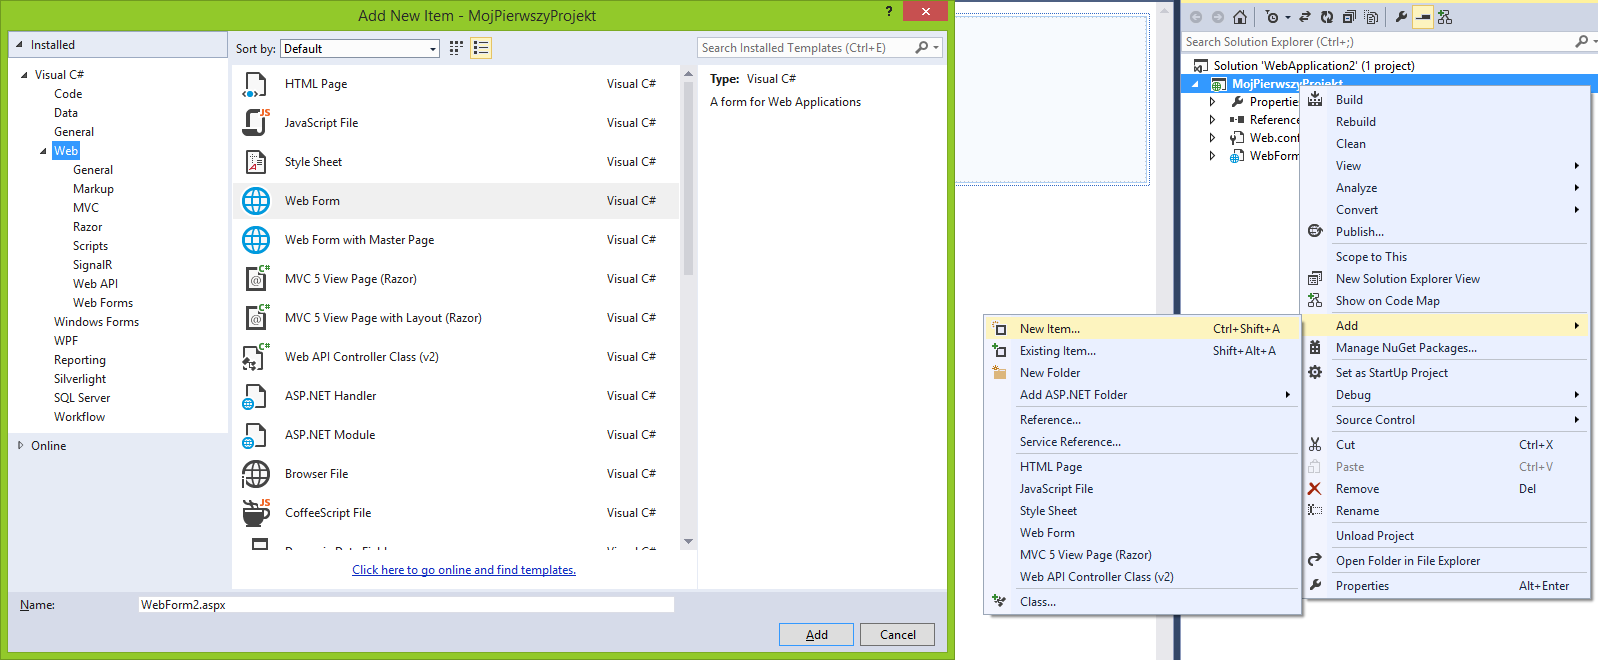Screen dimensions: 1598x660
Task: Expand the Properties node in Solution Explorer
Action: coord(1212,102)
